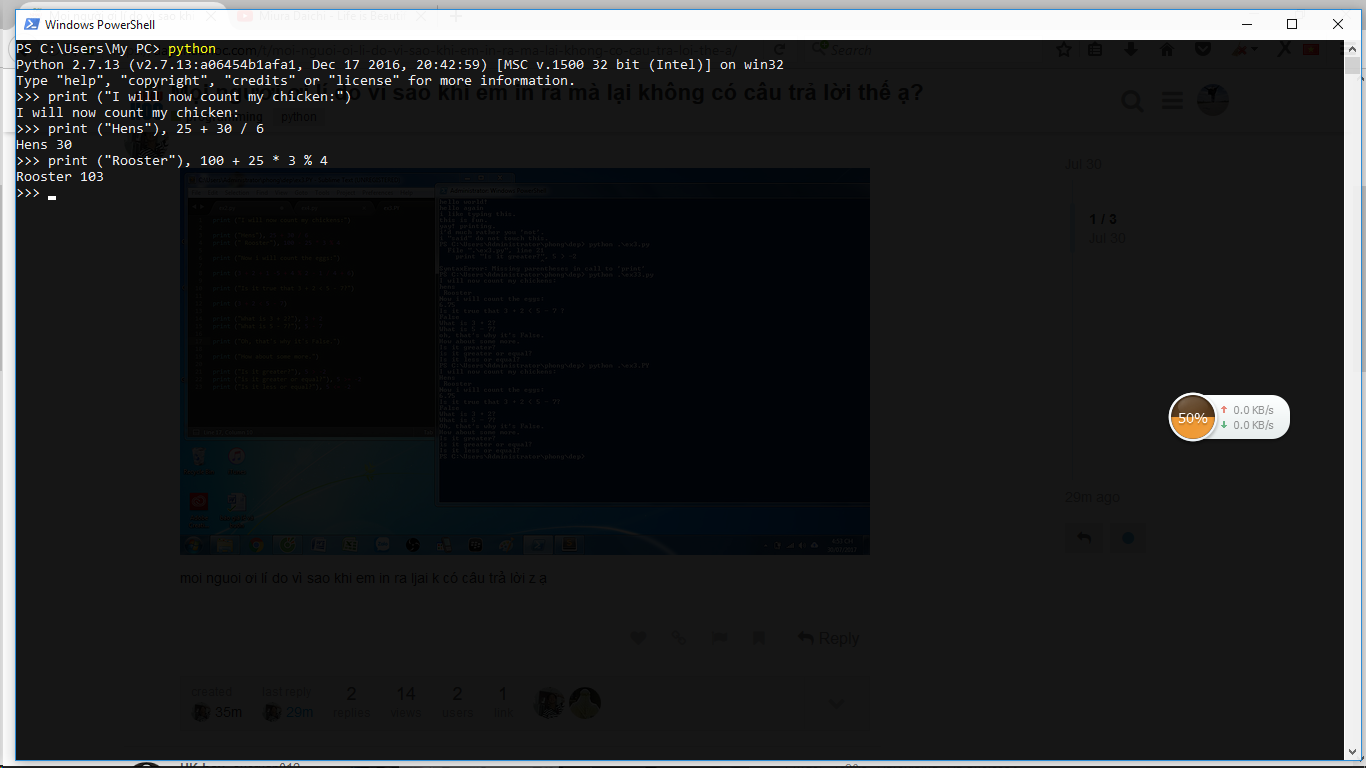Open the downloads arrow icon in browser toolbar
Screen dimensions: 1366x768
[1132, 50]
